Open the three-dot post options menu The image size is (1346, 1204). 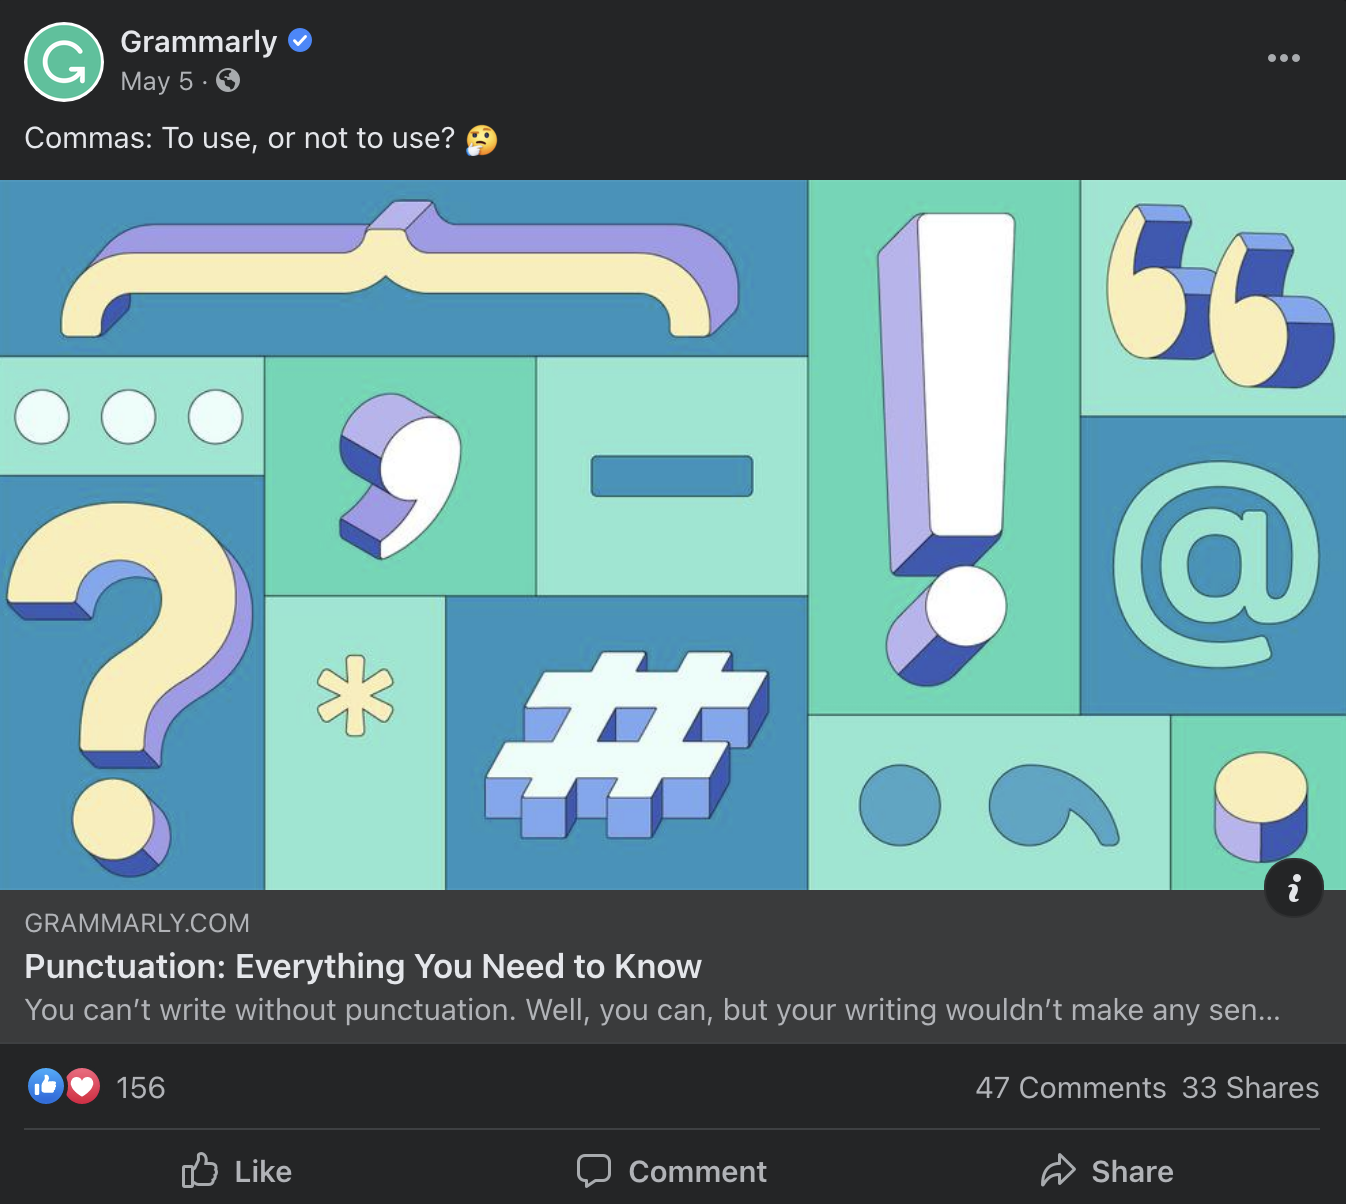(x=1283, y=58)
